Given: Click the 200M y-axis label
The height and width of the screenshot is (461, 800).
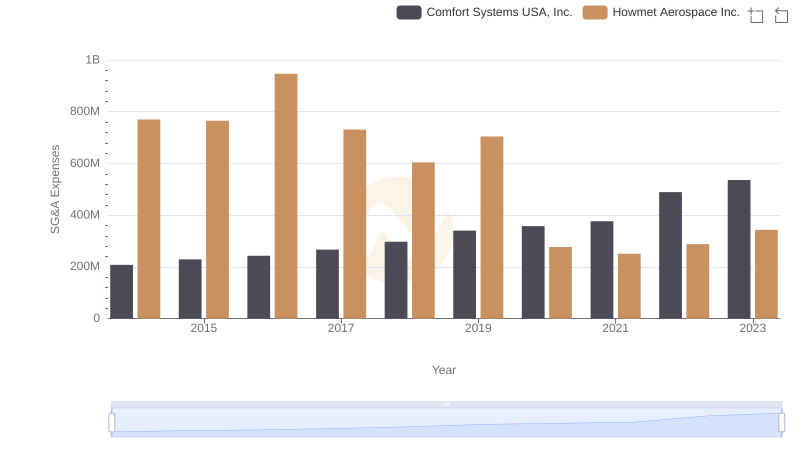Looking at the screenshot, I should point(85,267).
